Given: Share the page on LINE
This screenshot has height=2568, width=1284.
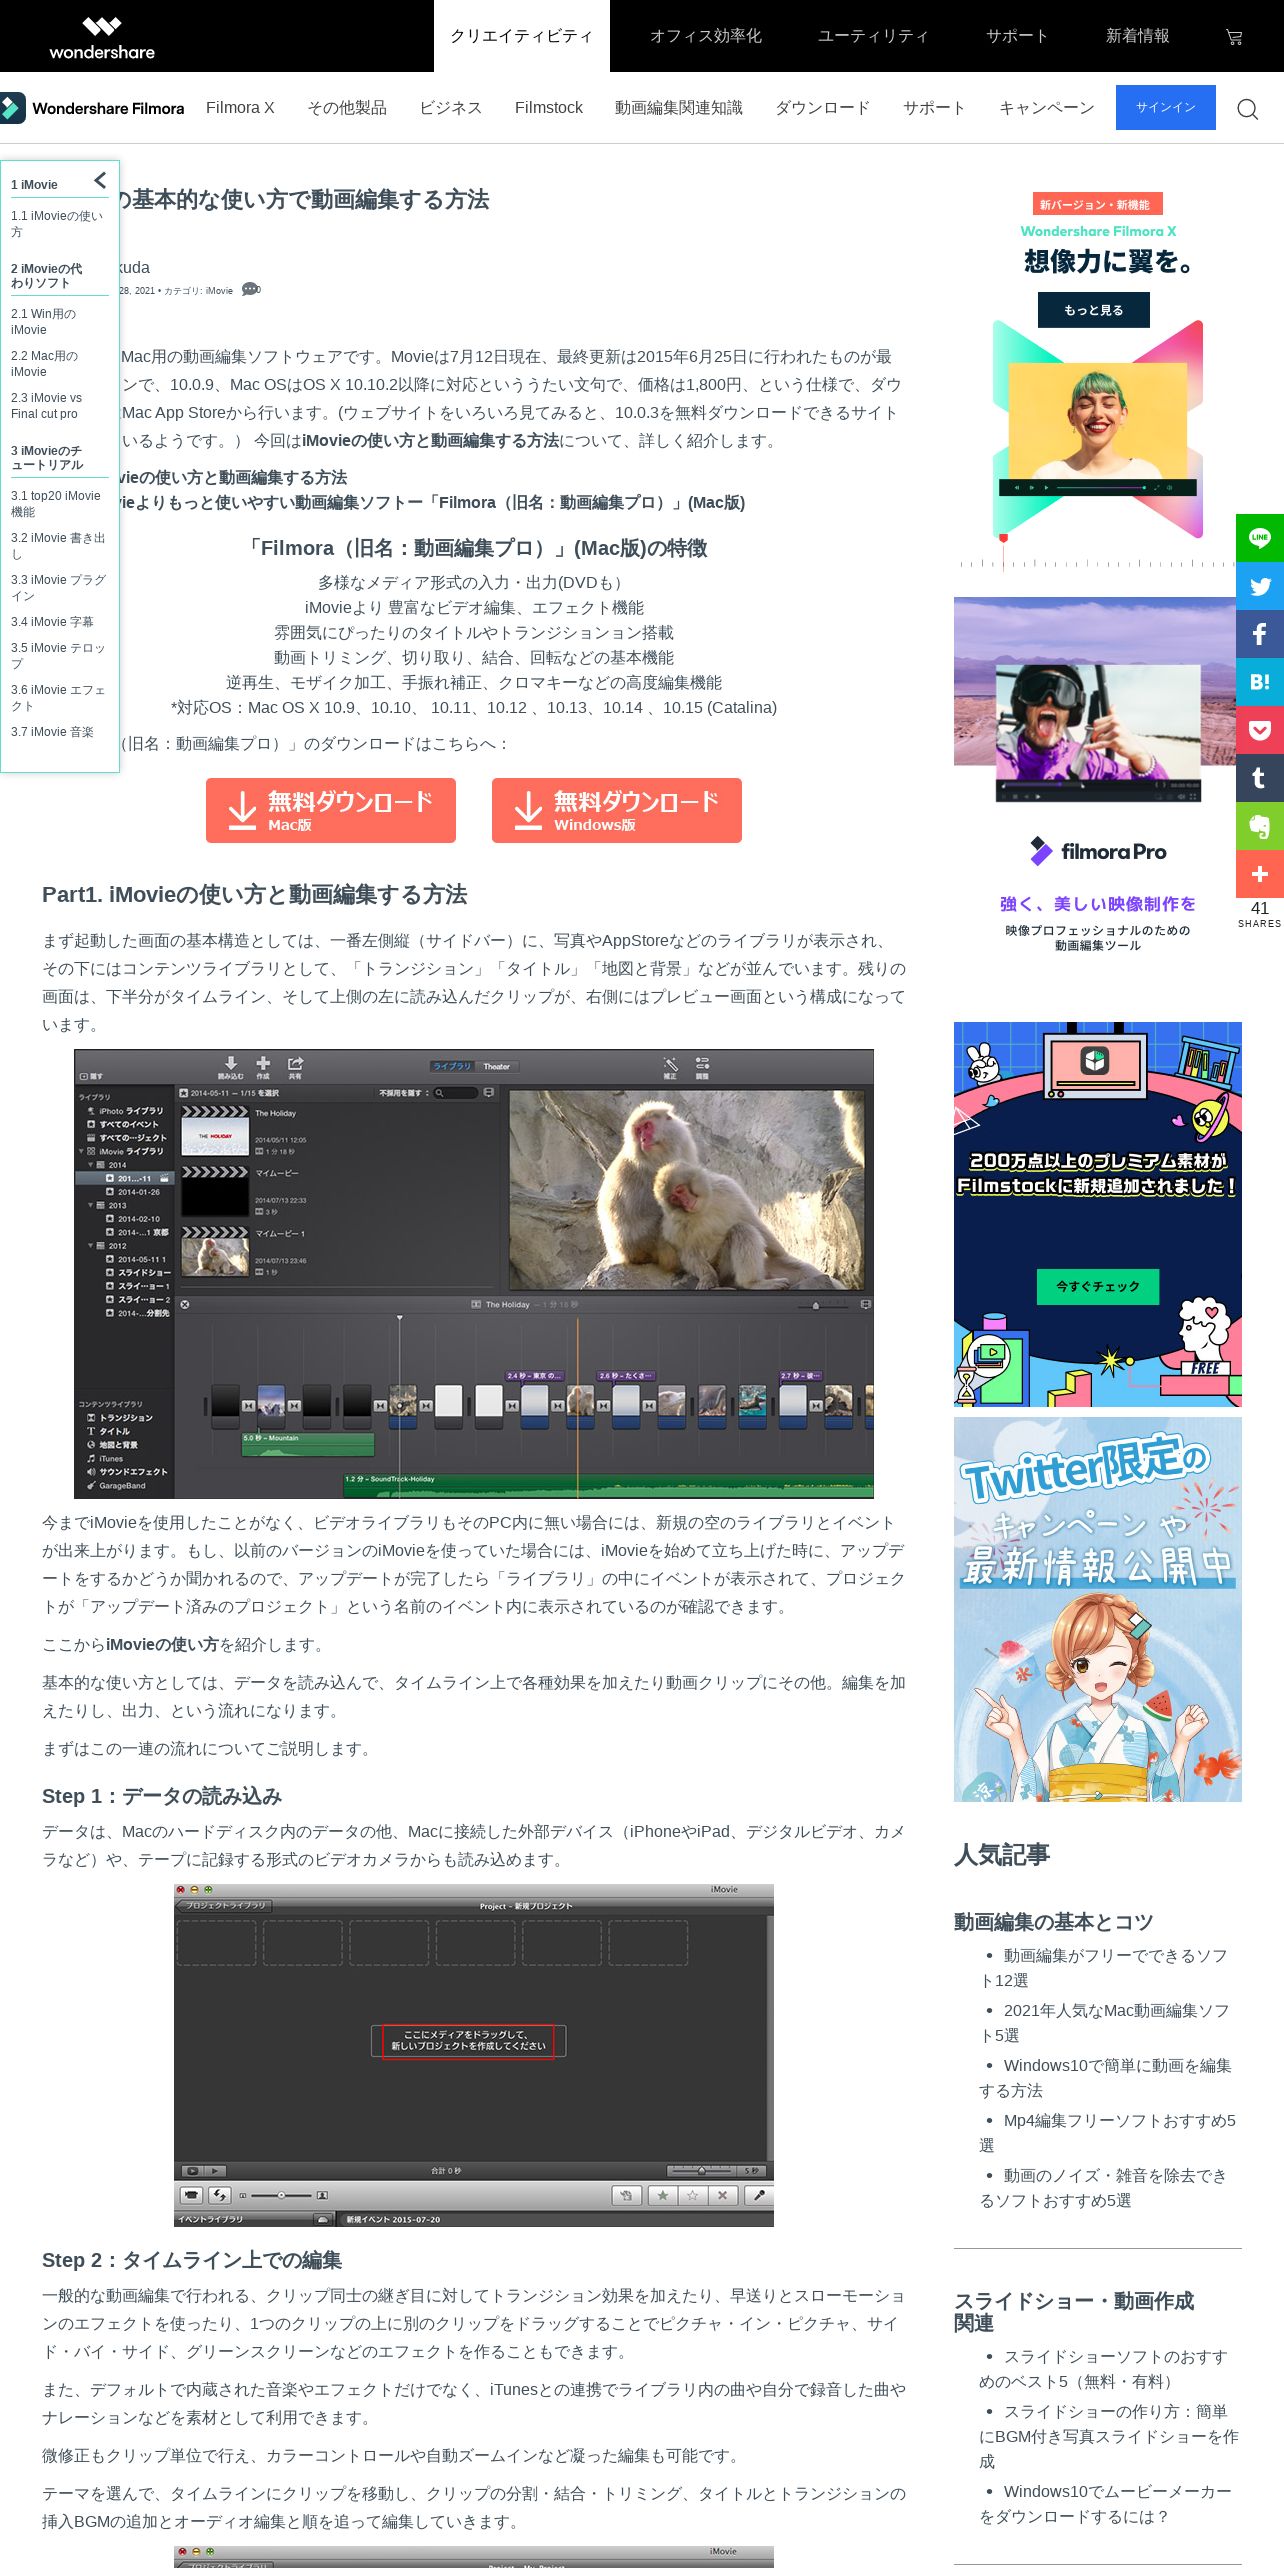Looking at the screenshot, I should click(x=1260, y=538).
